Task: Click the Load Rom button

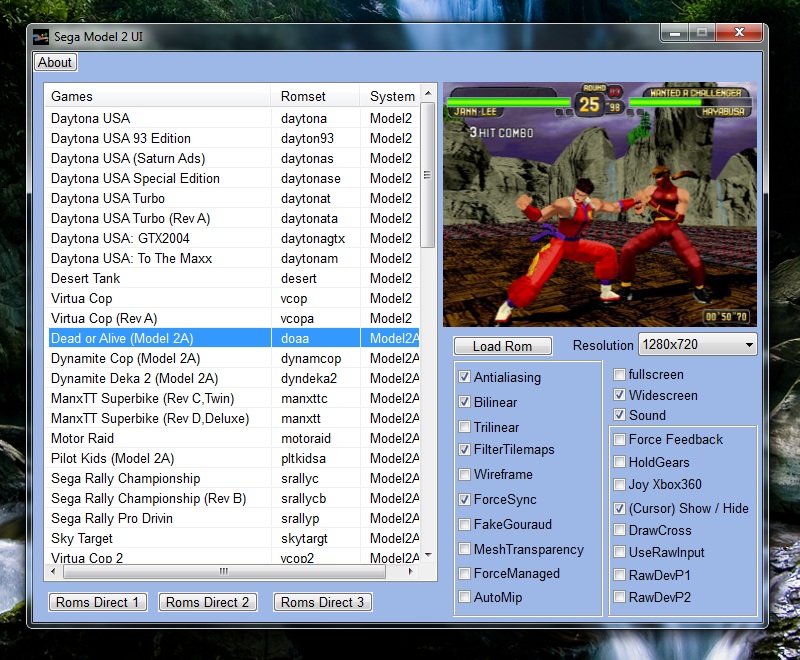Action: (x=503, y=346)
